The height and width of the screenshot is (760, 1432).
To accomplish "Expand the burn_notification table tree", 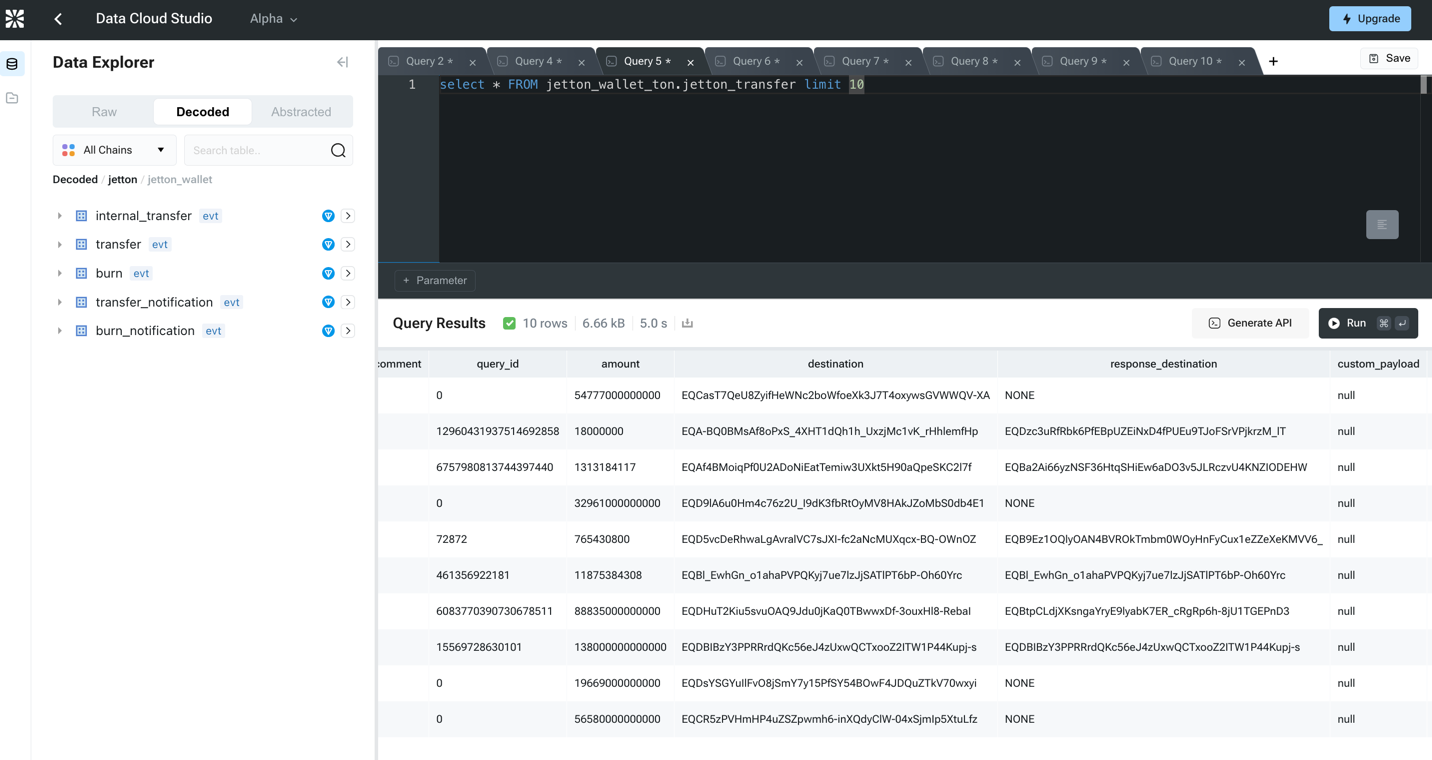I will pyautogui.click(x=60, y=331).
